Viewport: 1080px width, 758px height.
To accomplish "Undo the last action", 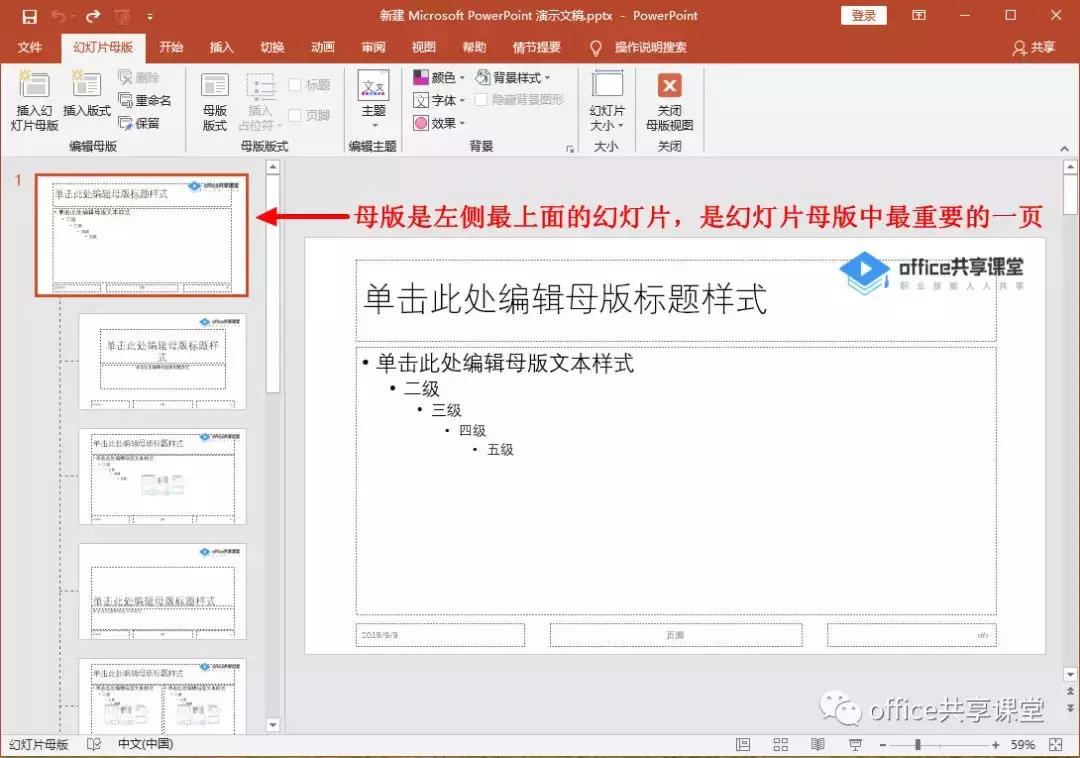I will (59, 16).
